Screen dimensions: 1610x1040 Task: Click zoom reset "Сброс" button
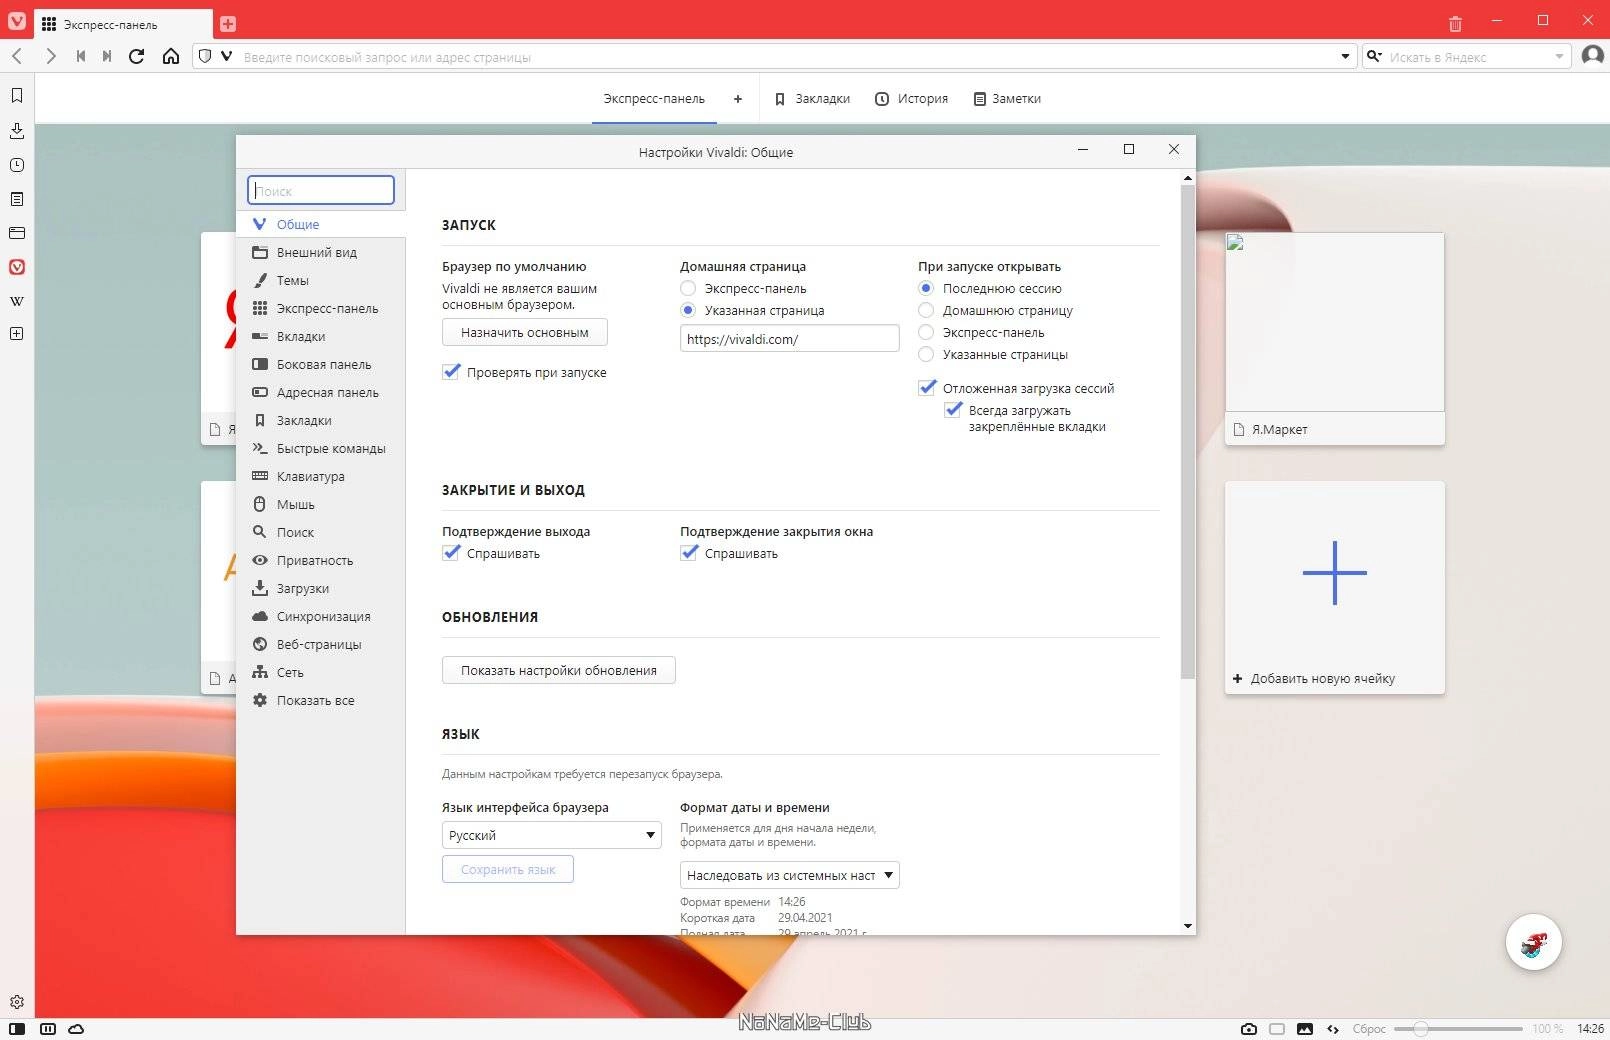pyautogui.click(x=1368, y=1028)
